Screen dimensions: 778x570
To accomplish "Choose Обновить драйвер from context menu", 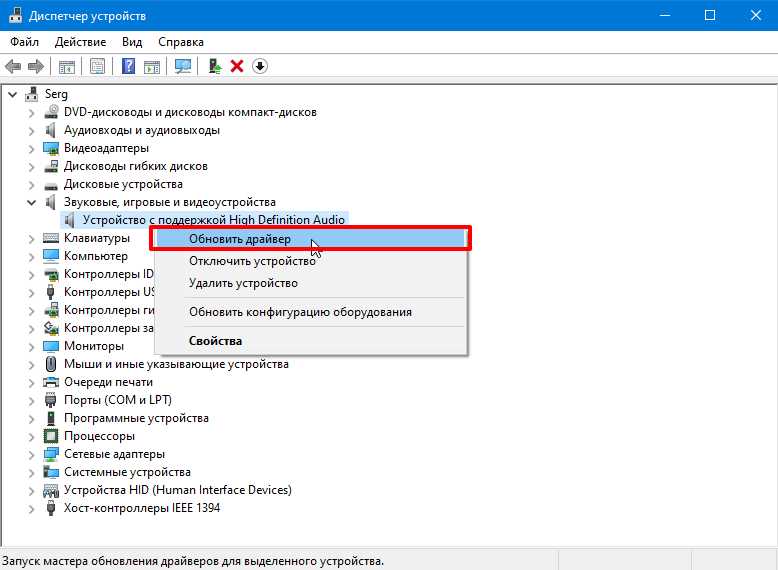I will point(311,239).
